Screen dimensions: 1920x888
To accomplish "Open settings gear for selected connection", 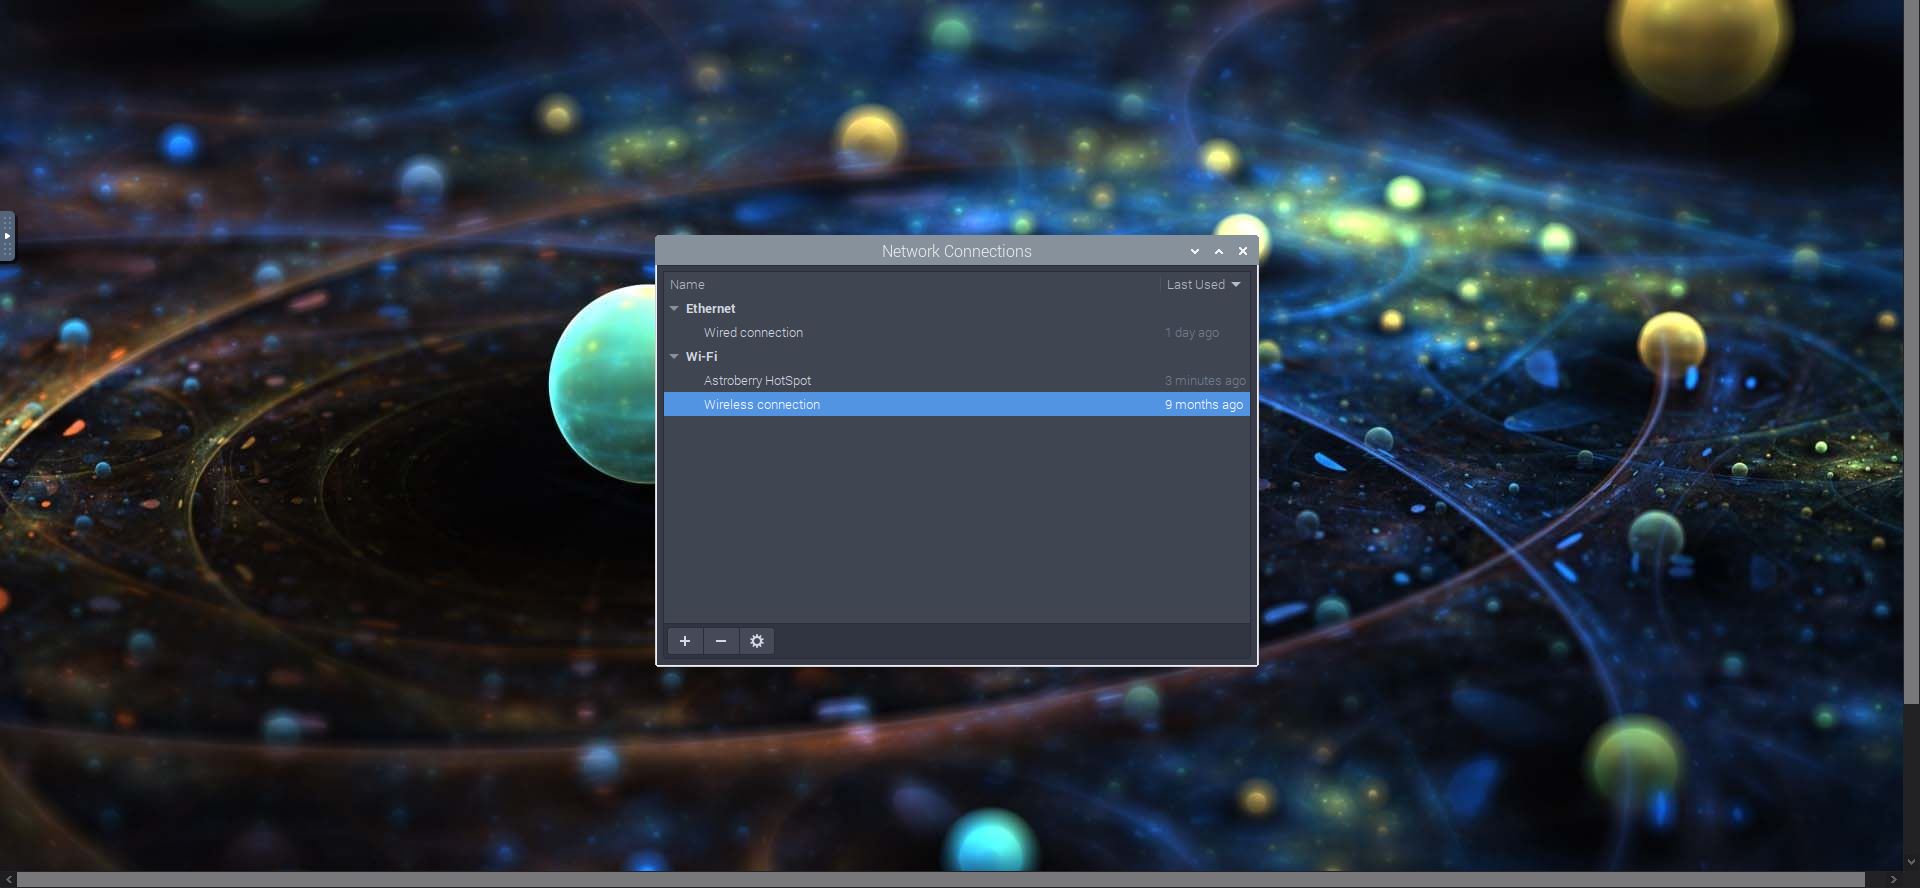I will 757,641.
